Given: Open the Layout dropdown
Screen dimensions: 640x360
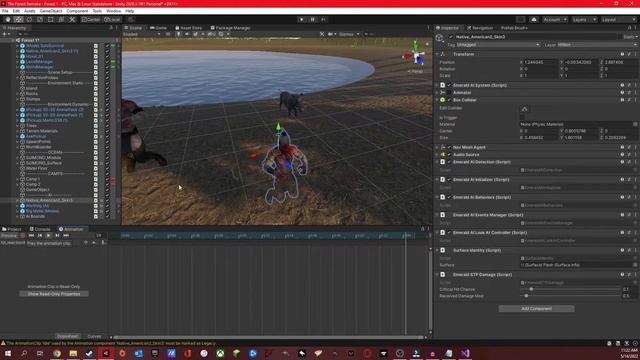Looking at the screenshot, I should point(618,19).
